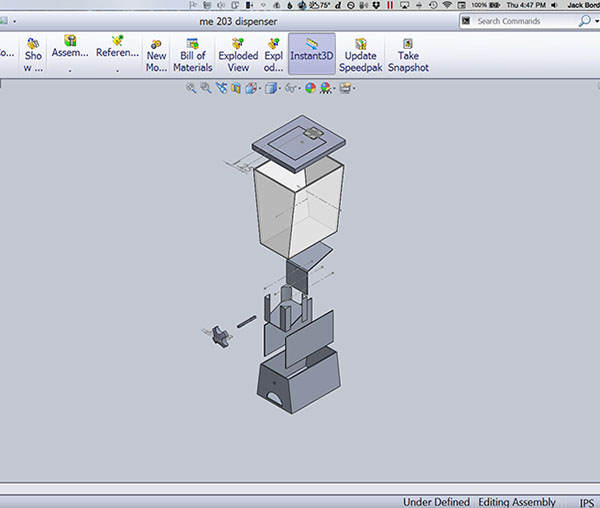Open the Edit Appearance color ball icon
The width and height of the screenshot is (600, 508).
pyautogui.click(x=311, y=88)
